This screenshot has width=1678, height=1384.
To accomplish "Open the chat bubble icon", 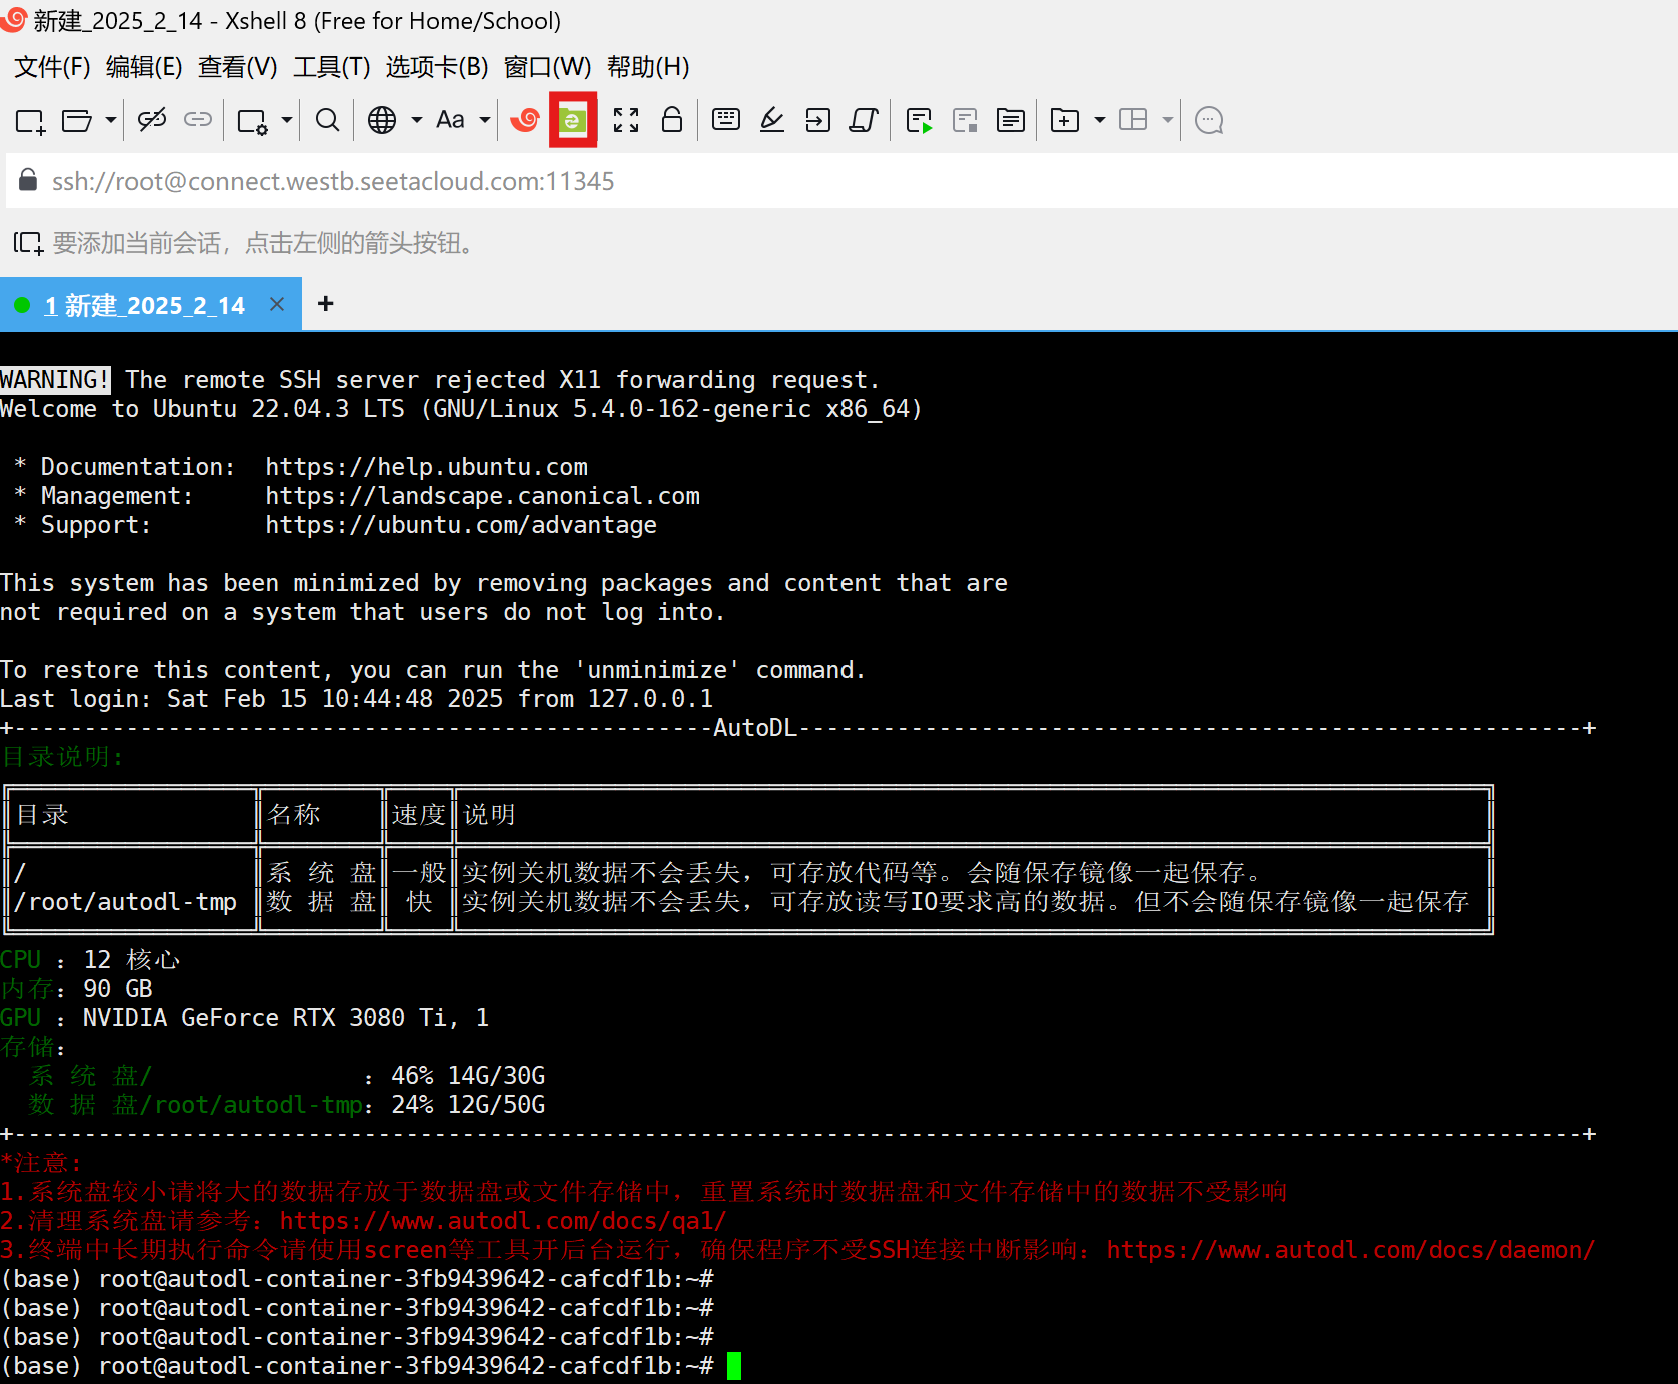I will pyautogui.click(x=1209, y=121).
